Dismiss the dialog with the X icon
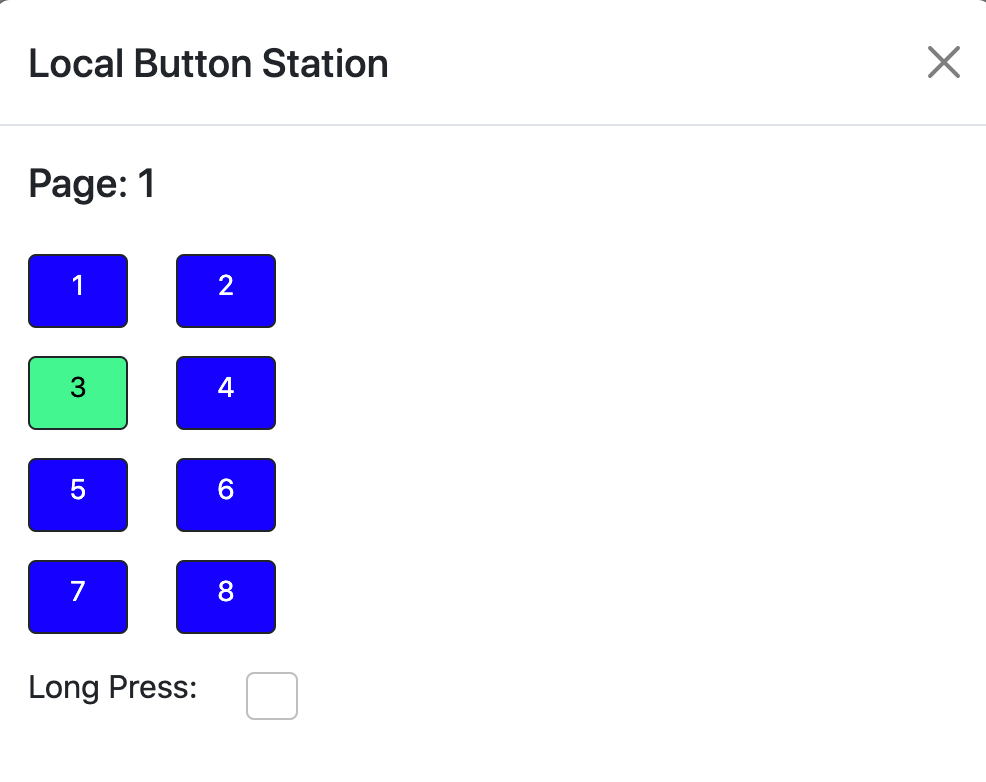 coord(944,62)
